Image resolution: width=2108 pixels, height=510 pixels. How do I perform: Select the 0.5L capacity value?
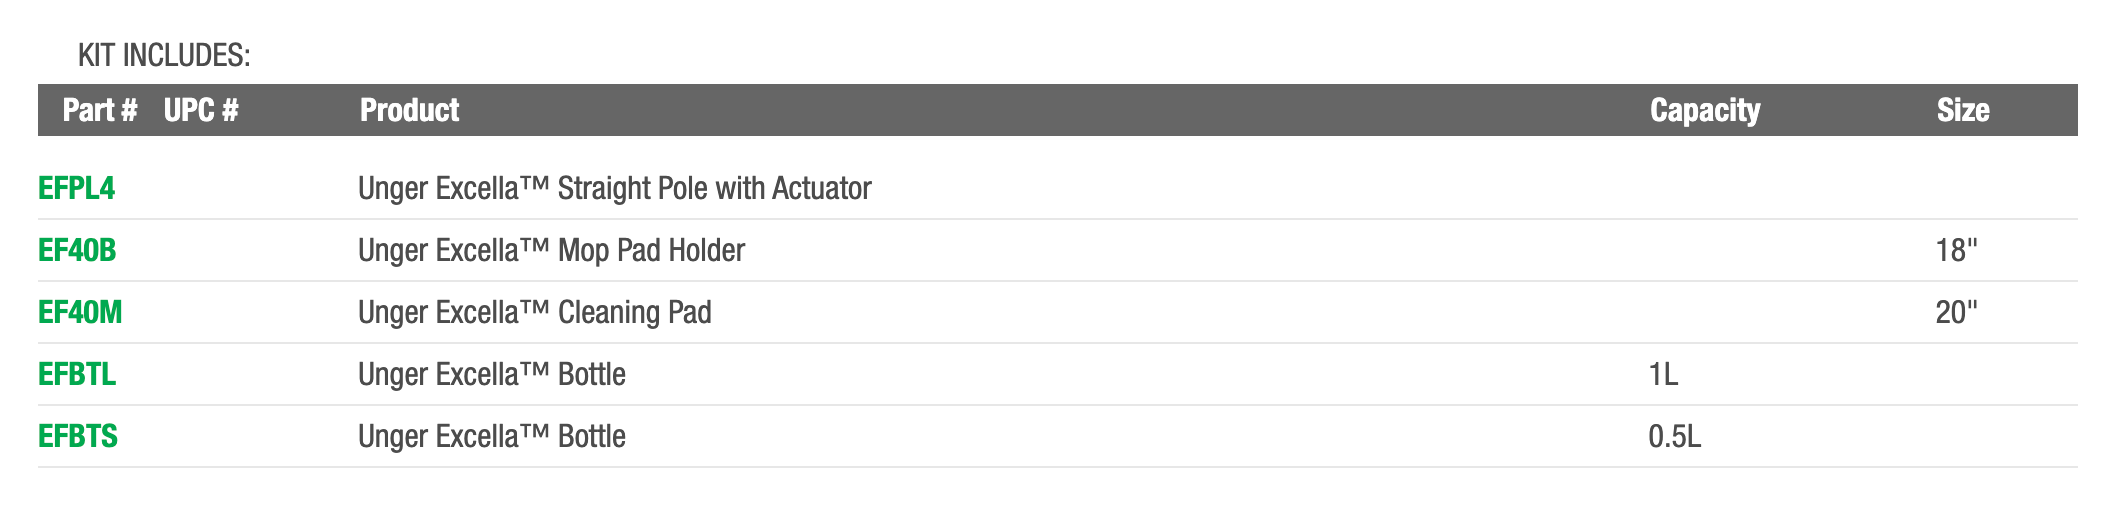(x=1674, y=436)
